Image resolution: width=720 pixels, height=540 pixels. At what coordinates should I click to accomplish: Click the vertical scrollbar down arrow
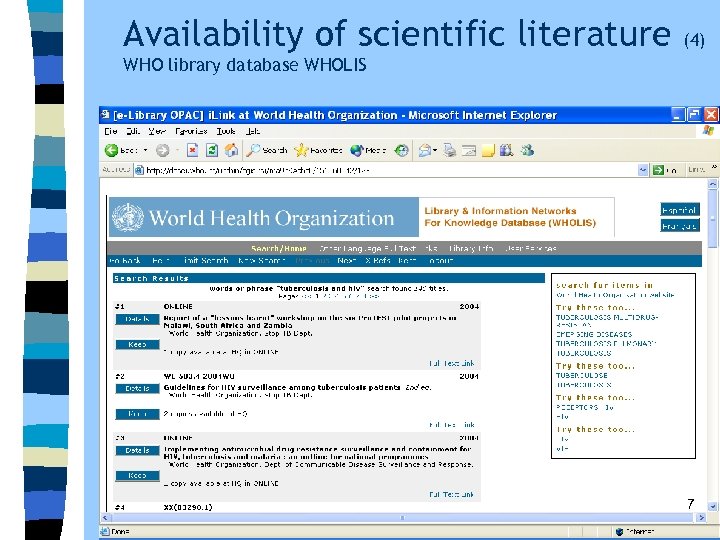(713, 506)
